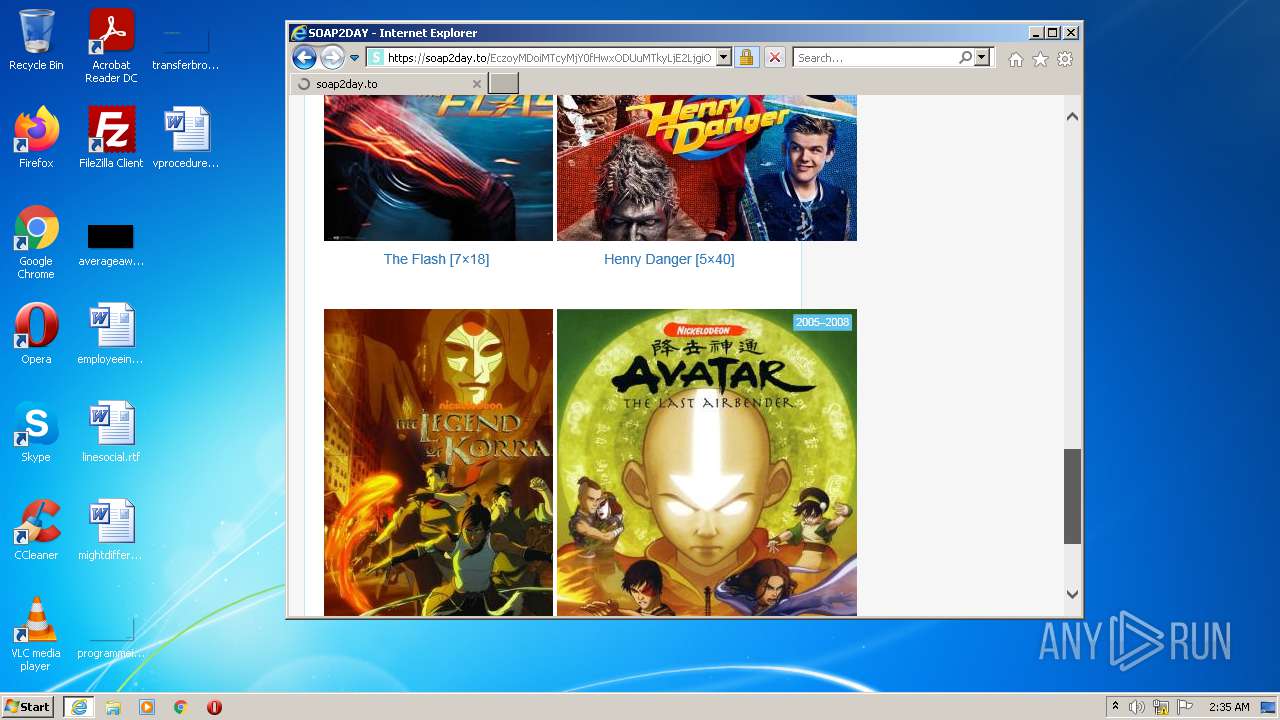Open the search provider dropdown arrow
This screenshot has width=1280, height=720.
[982, 58]
